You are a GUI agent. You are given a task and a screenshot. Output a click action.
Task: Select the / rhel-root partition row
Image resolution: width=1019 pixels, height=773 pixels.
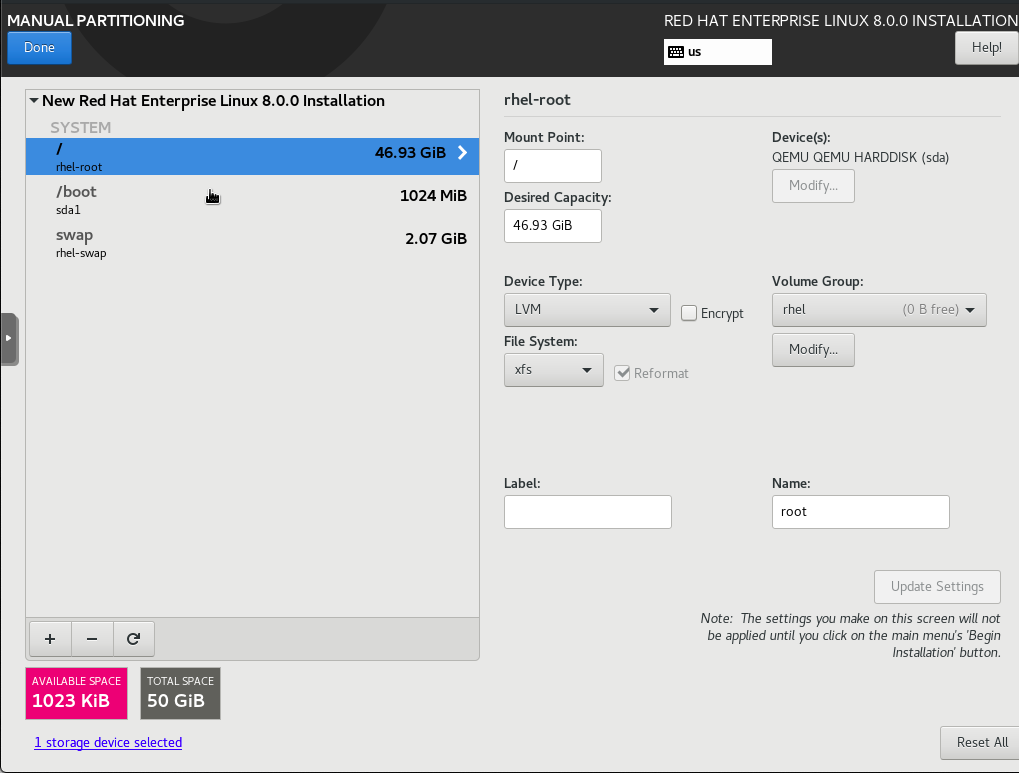[x=252, y=156]
